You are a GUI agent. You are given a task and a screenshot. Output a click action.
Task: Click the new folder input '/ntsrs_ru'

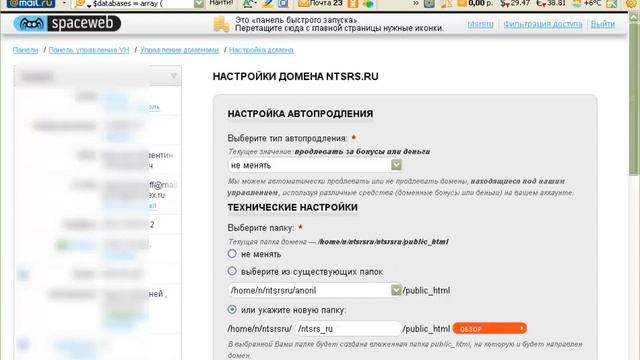click(349, 329)
